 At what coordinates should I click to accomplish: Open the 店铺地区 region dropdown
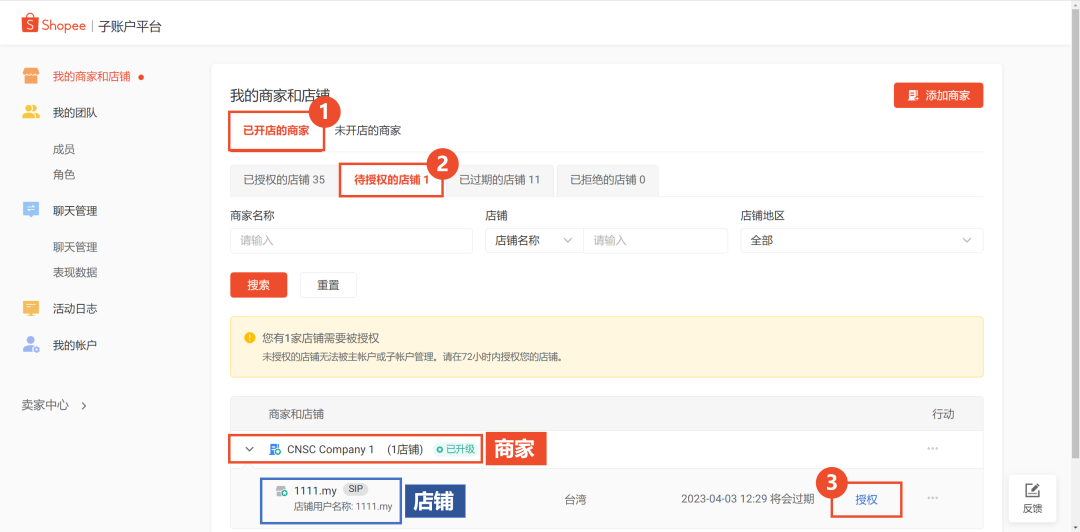pos(861,240)
